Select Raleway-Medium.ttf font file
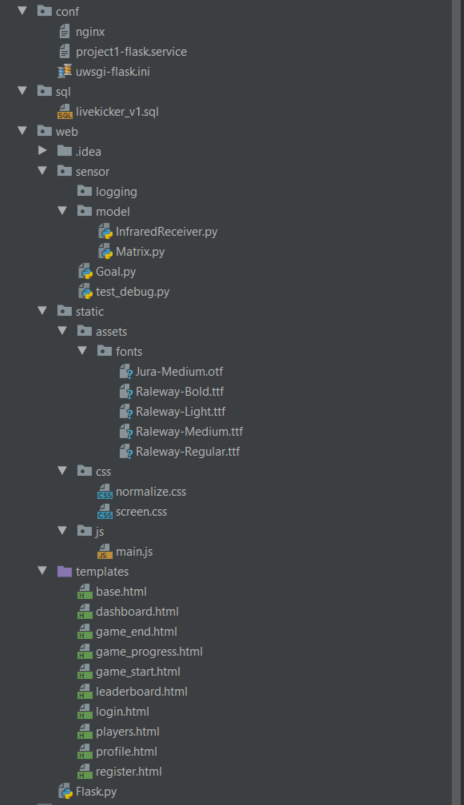This screenshot has width=464, height=805. pos(189,432)
